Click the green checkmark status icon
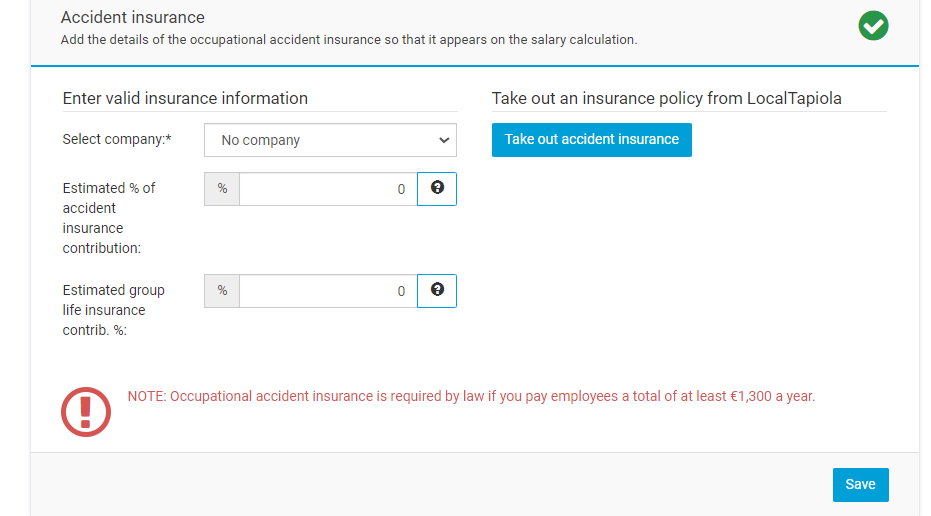 point(873,26)
